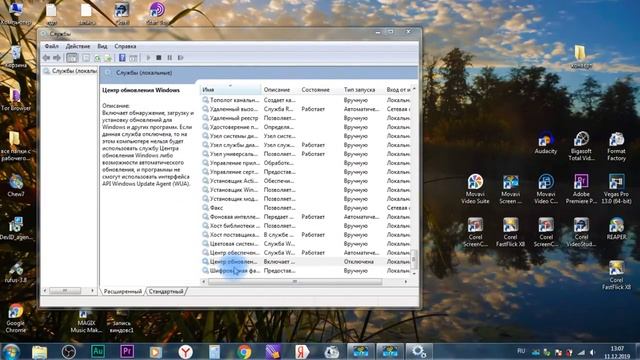Click the Export list toolbar icon
This screenshot has width=640, height=360.
[108, 58]
